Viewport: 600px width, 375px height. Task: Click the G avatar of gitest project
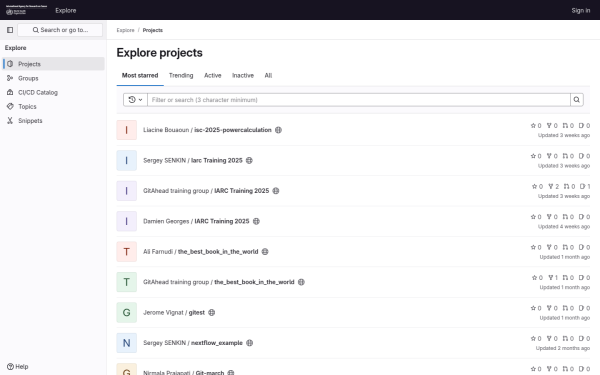coord(127,313)
